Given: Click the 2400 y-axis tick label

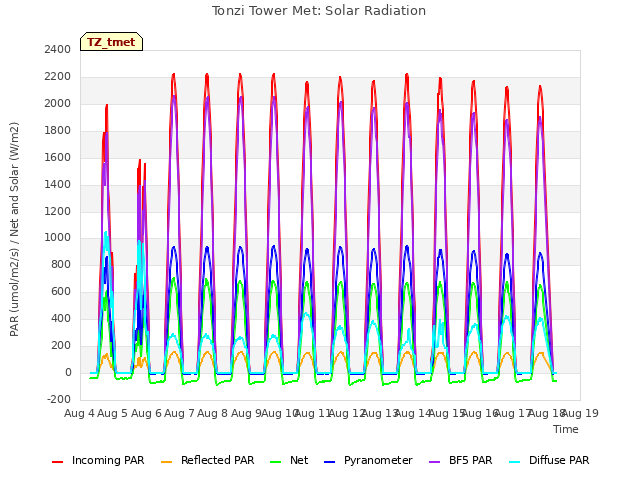Looking at the screenshot, I should pyautogui.click(x=58, y=49).
